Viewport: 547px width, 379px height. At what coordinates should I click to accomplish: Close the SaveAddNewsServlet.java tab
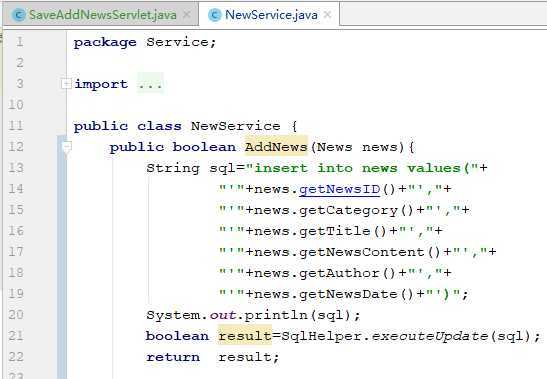click(x=187, y=14)
